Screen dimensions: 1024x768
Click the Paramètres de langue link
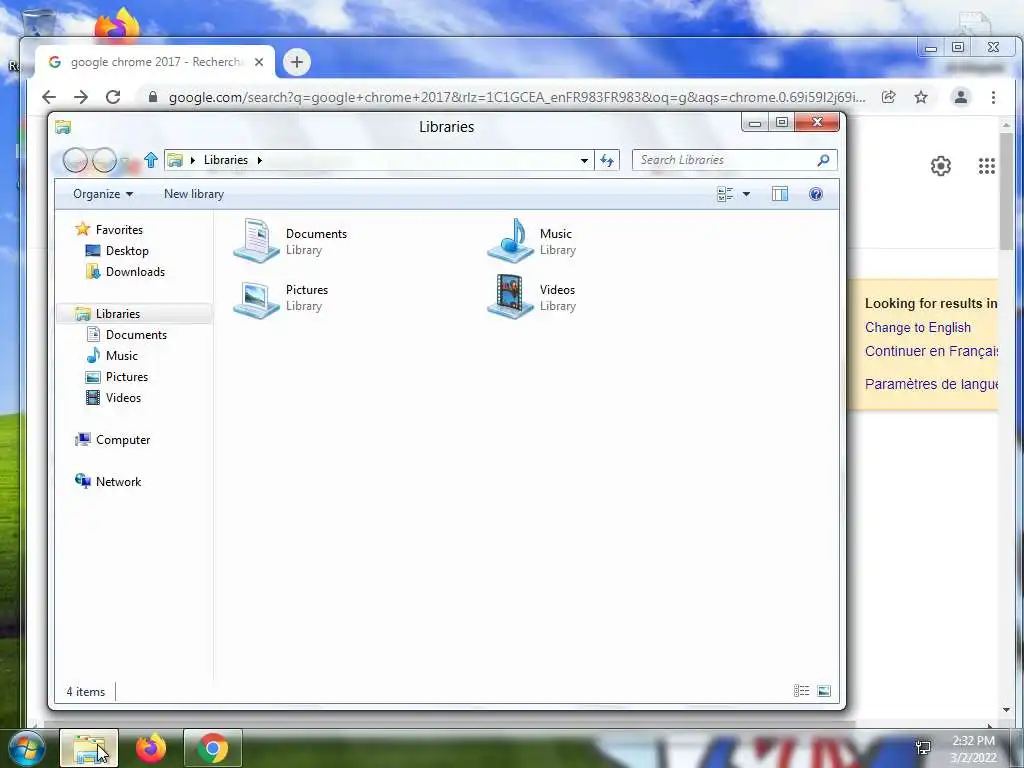coord(931,383)
